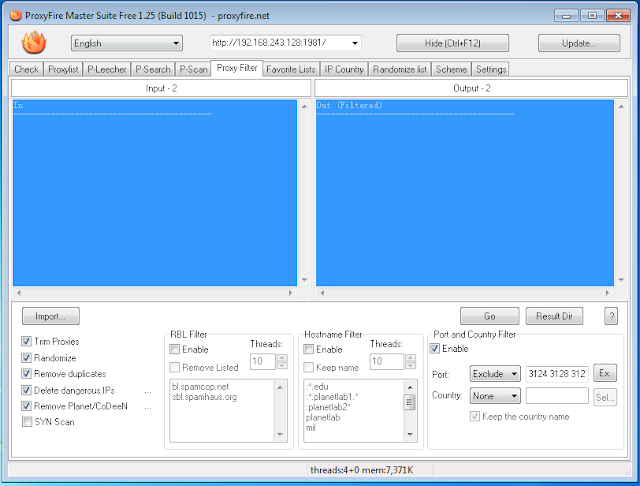Open the Result Dir button

click(554, 316)
